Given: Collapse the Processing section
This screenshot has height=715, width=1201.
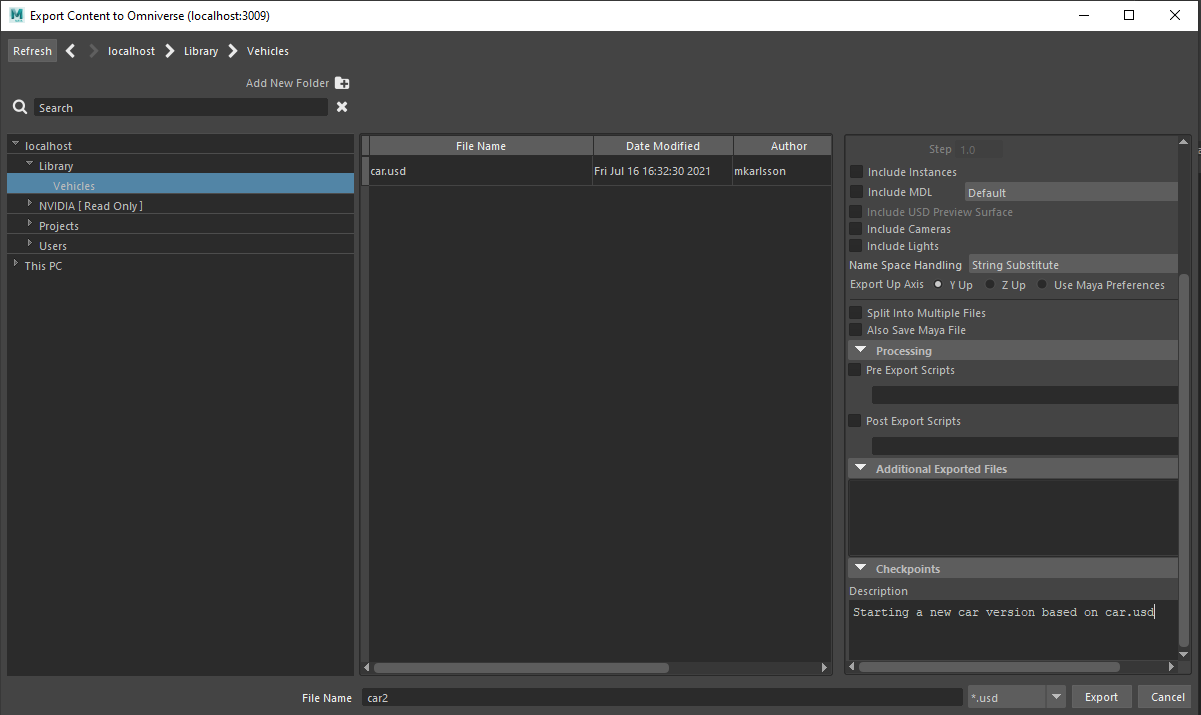Looking at the screenshot, I should [860, 350].
